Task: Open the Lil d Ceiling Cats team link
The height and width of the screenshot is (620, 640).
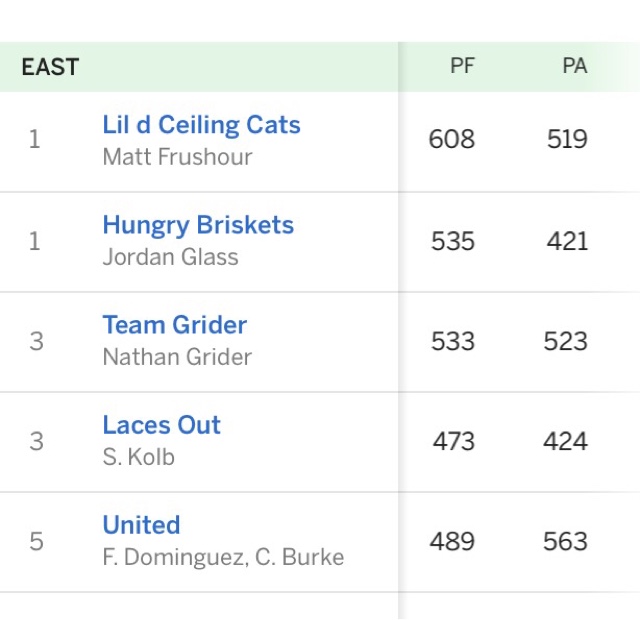Action: (201, 125)
